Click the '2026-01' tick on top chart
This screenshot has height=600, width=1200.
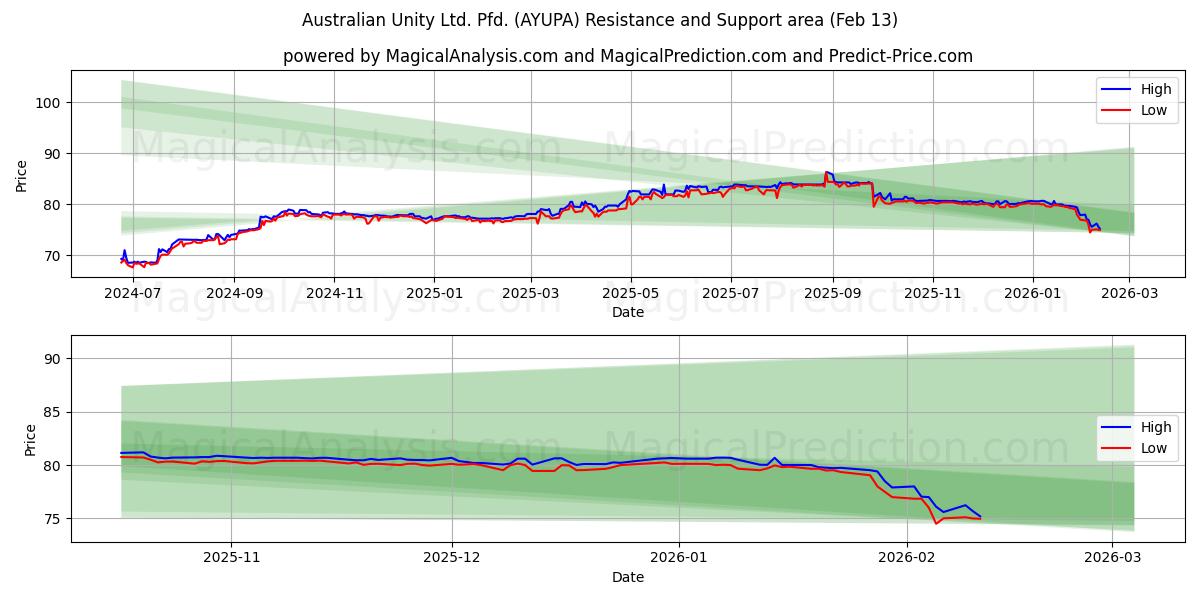(x=1032, y=293)
